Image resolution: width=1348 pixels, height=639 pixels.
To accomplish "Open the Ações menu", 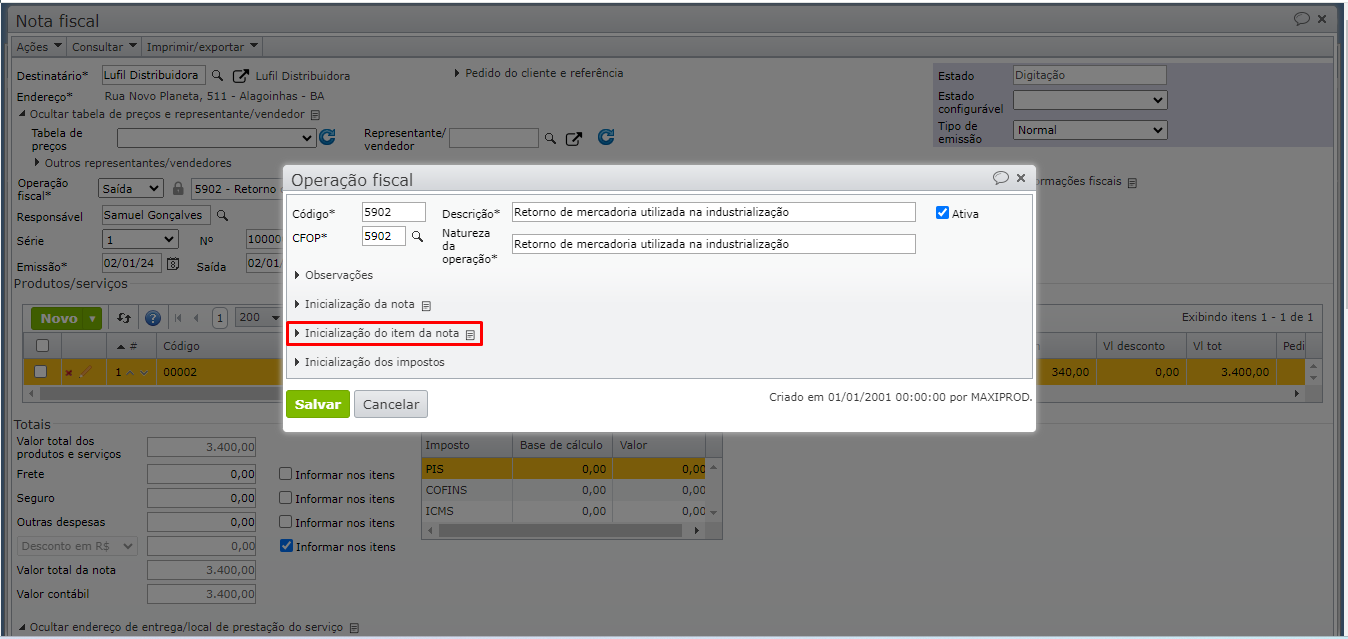I will 39,47.
